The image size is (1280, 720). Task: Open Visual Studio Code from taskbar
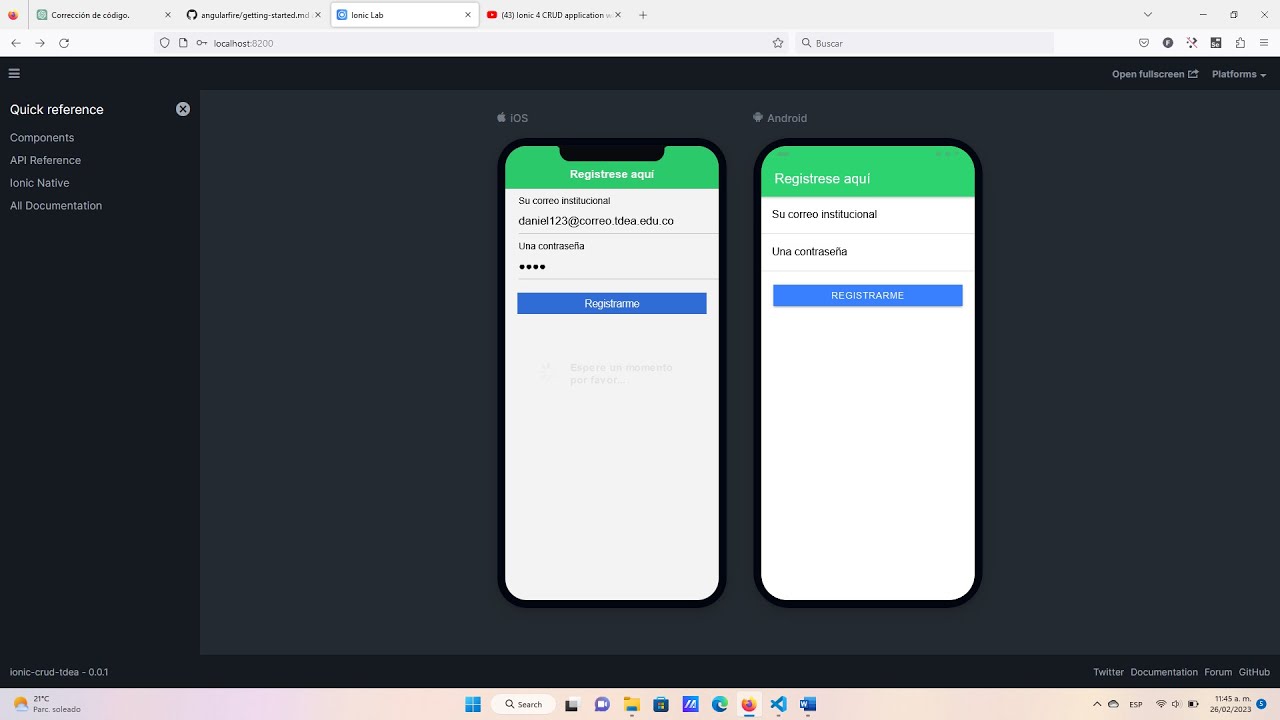click(x=779, y=704)
